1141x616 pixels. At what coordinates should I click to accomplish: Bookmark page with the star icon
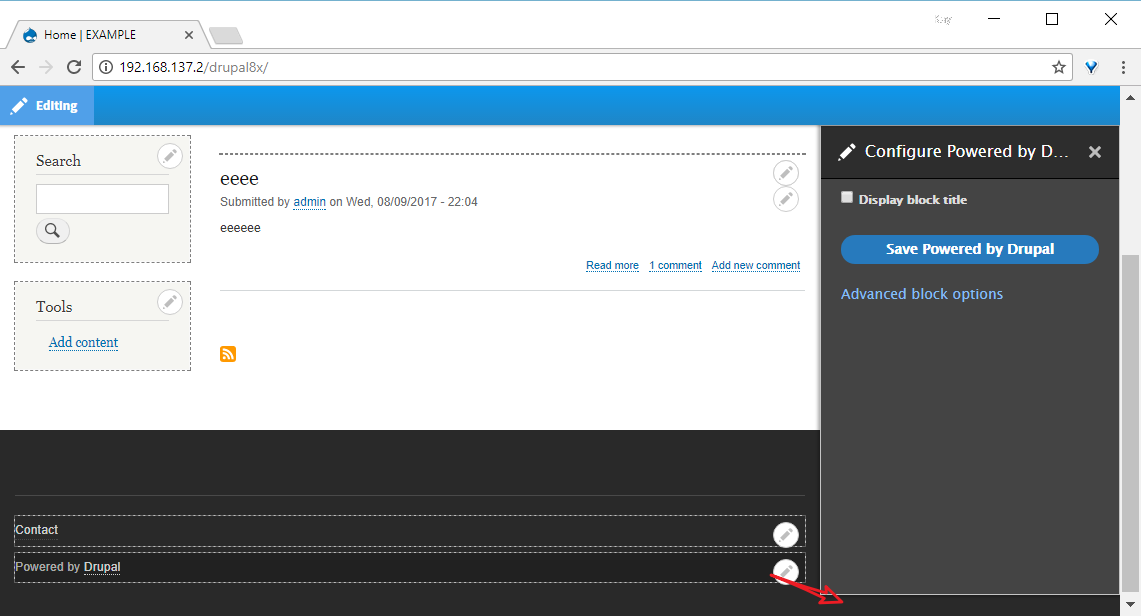click(1059, 68)
